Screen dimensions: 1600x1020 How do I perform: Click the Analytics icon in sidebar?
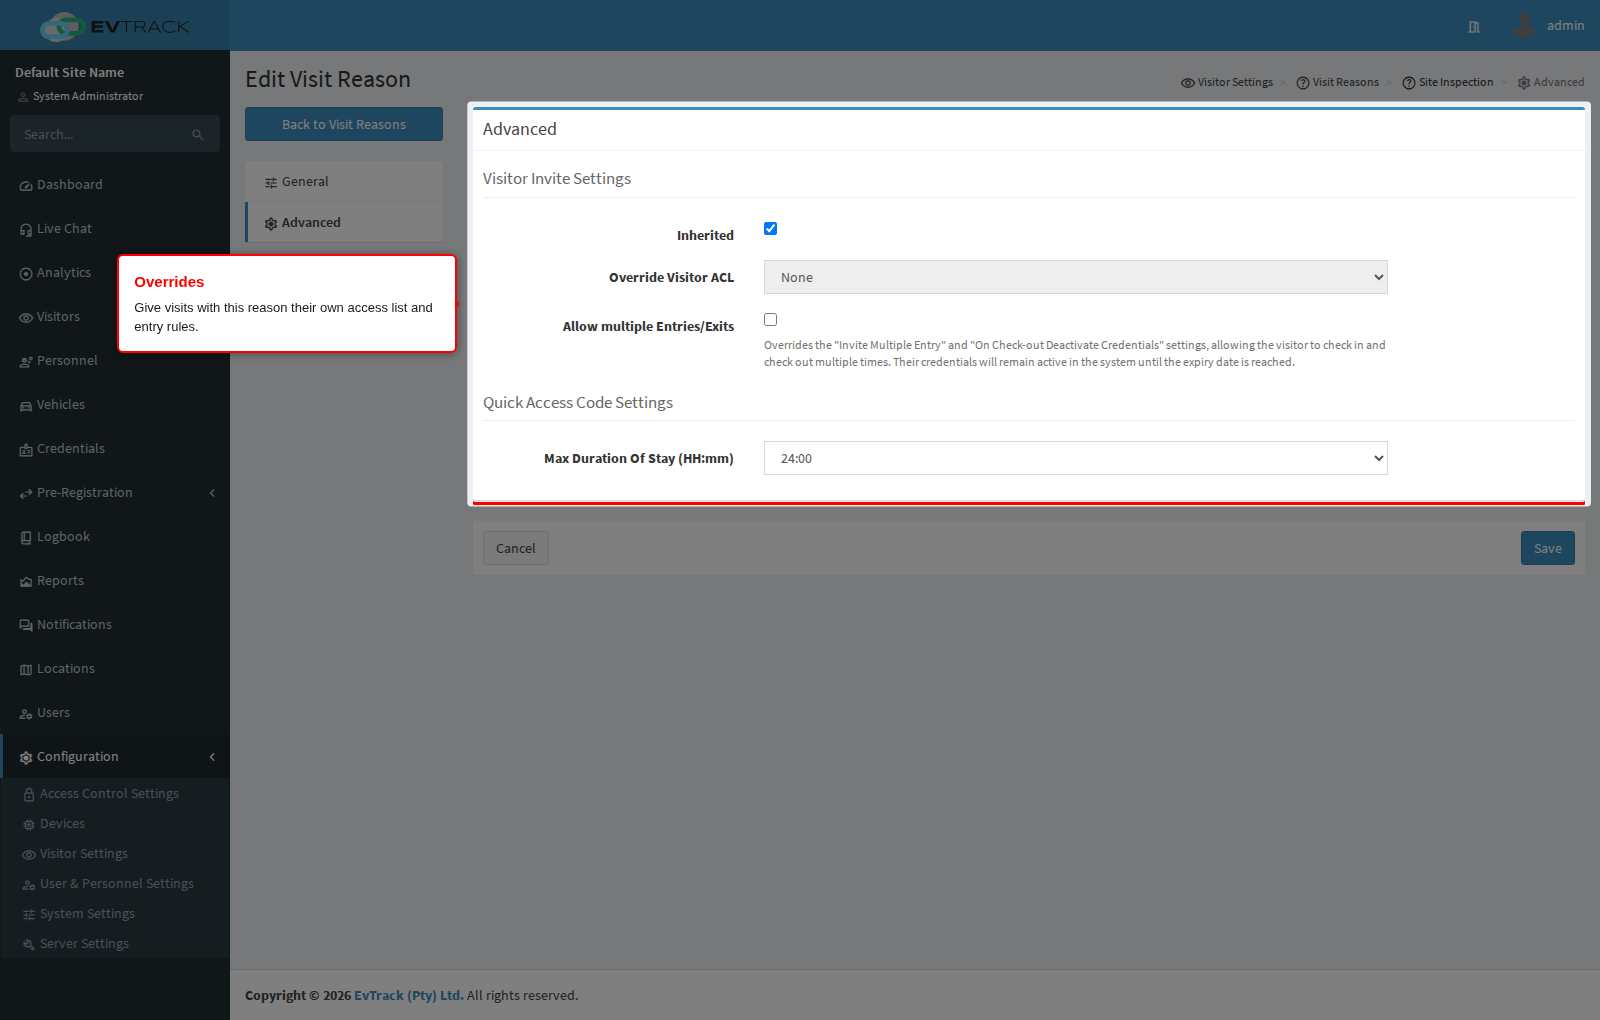click(x=26, y=274)
